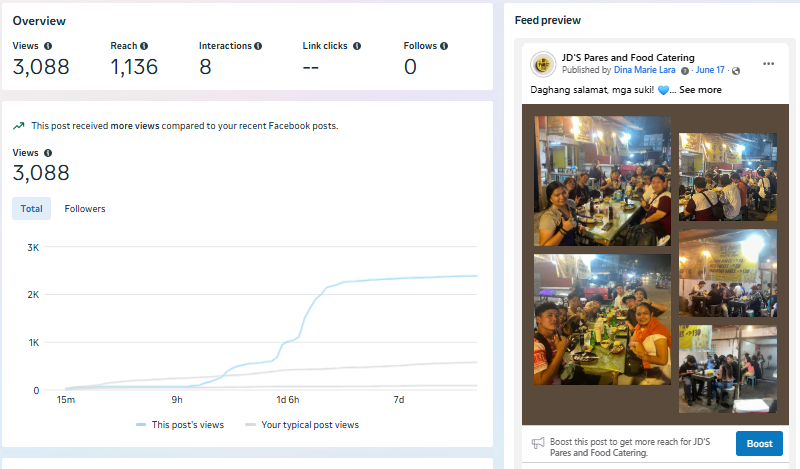Click the Reach info icon
Viewport: 800px width, 469px height.
click(x=144, y=46)
